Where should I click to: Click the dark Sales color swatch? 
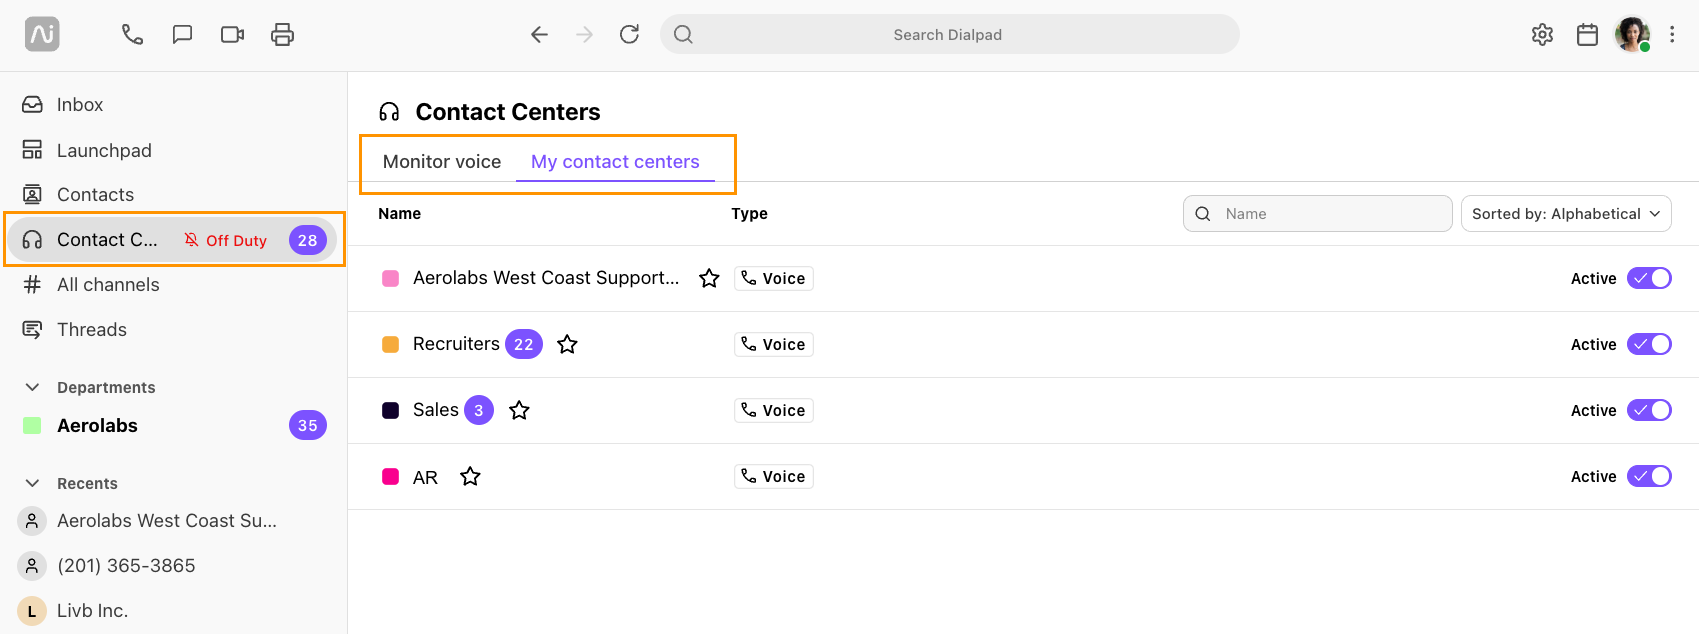coord(391,410)
